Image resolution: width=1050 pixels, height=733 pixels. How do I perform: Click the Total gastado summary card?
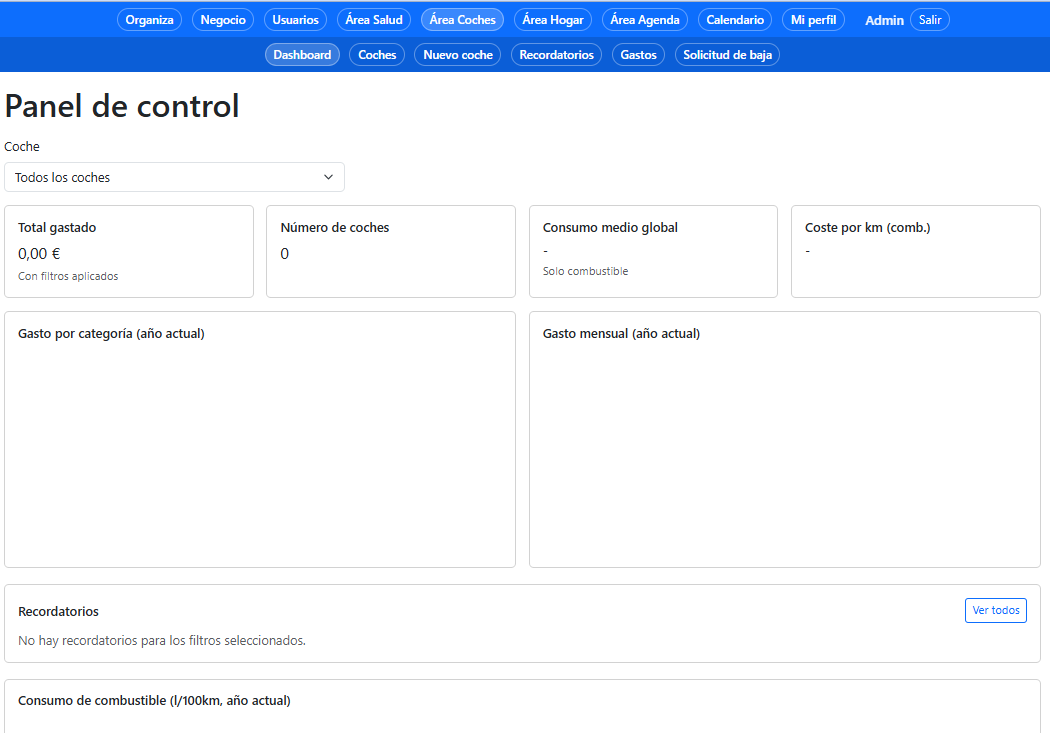(x=129, y=252)
